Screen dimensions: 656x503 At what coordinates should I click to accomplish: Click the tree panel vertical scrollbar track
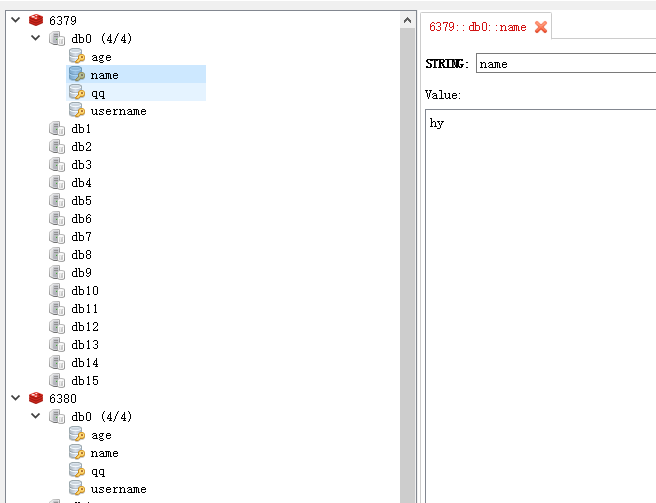click(x=407, y=266)
